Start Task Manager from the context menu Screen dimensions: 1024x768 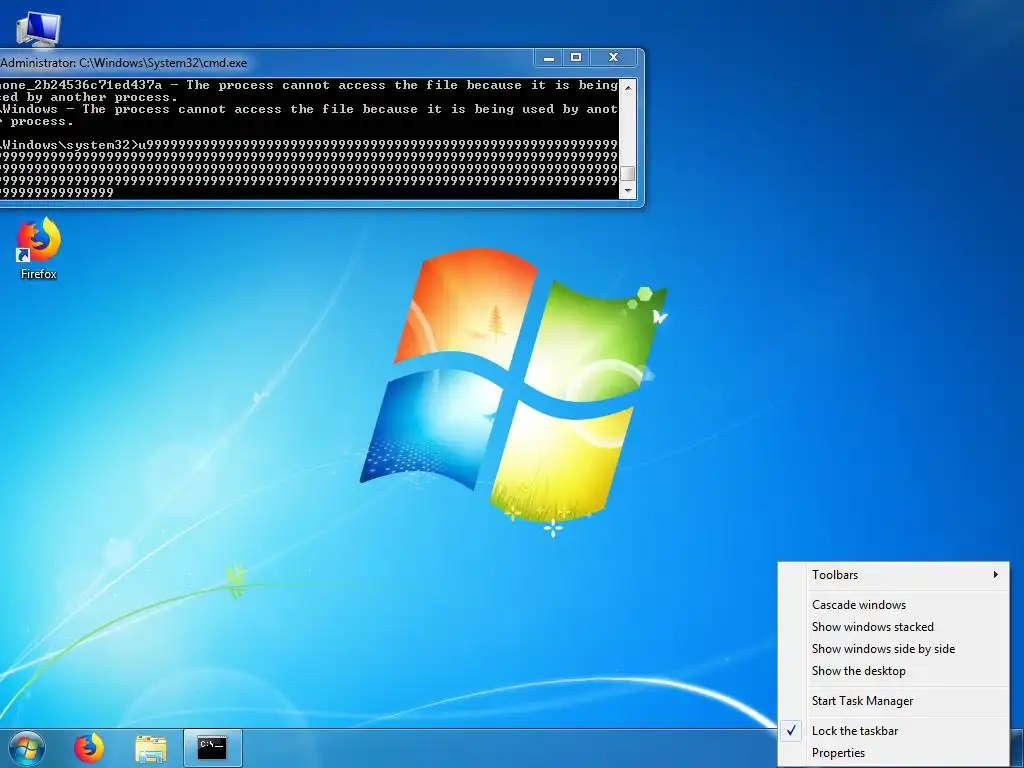tap(893, 701)
